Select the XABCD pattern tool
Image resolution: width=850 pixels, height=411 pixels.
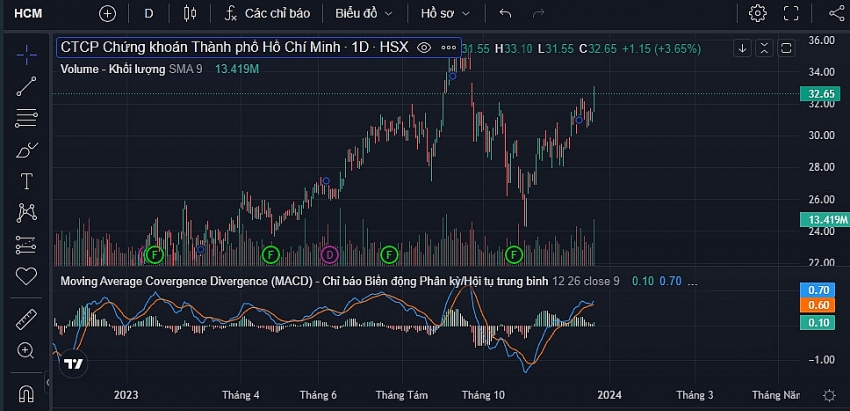click(x=26, y=213)
